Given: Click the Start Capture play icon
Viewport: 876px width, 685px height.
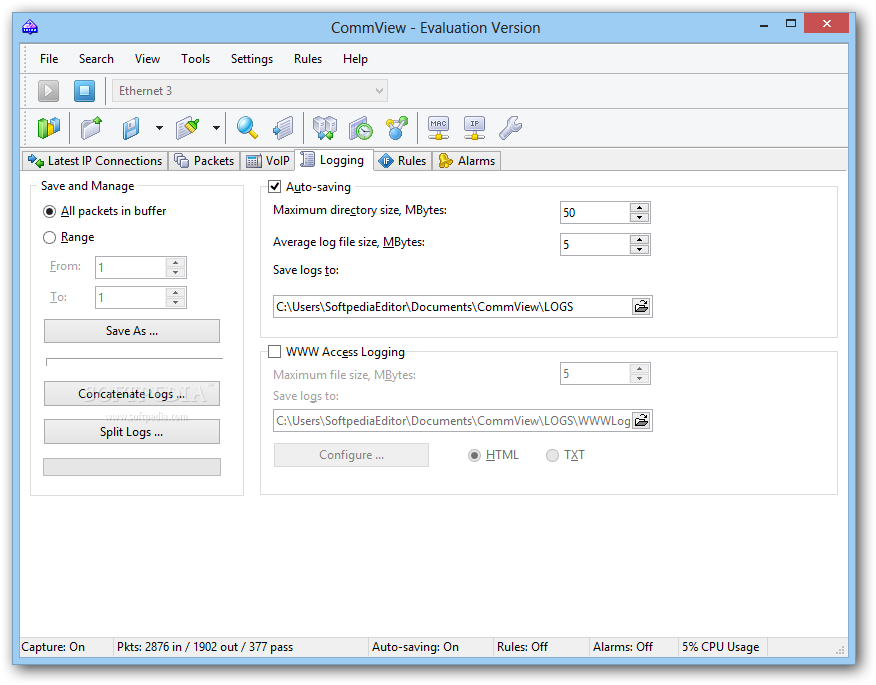Looking at the screenshot, I should (x=49, y=91).
